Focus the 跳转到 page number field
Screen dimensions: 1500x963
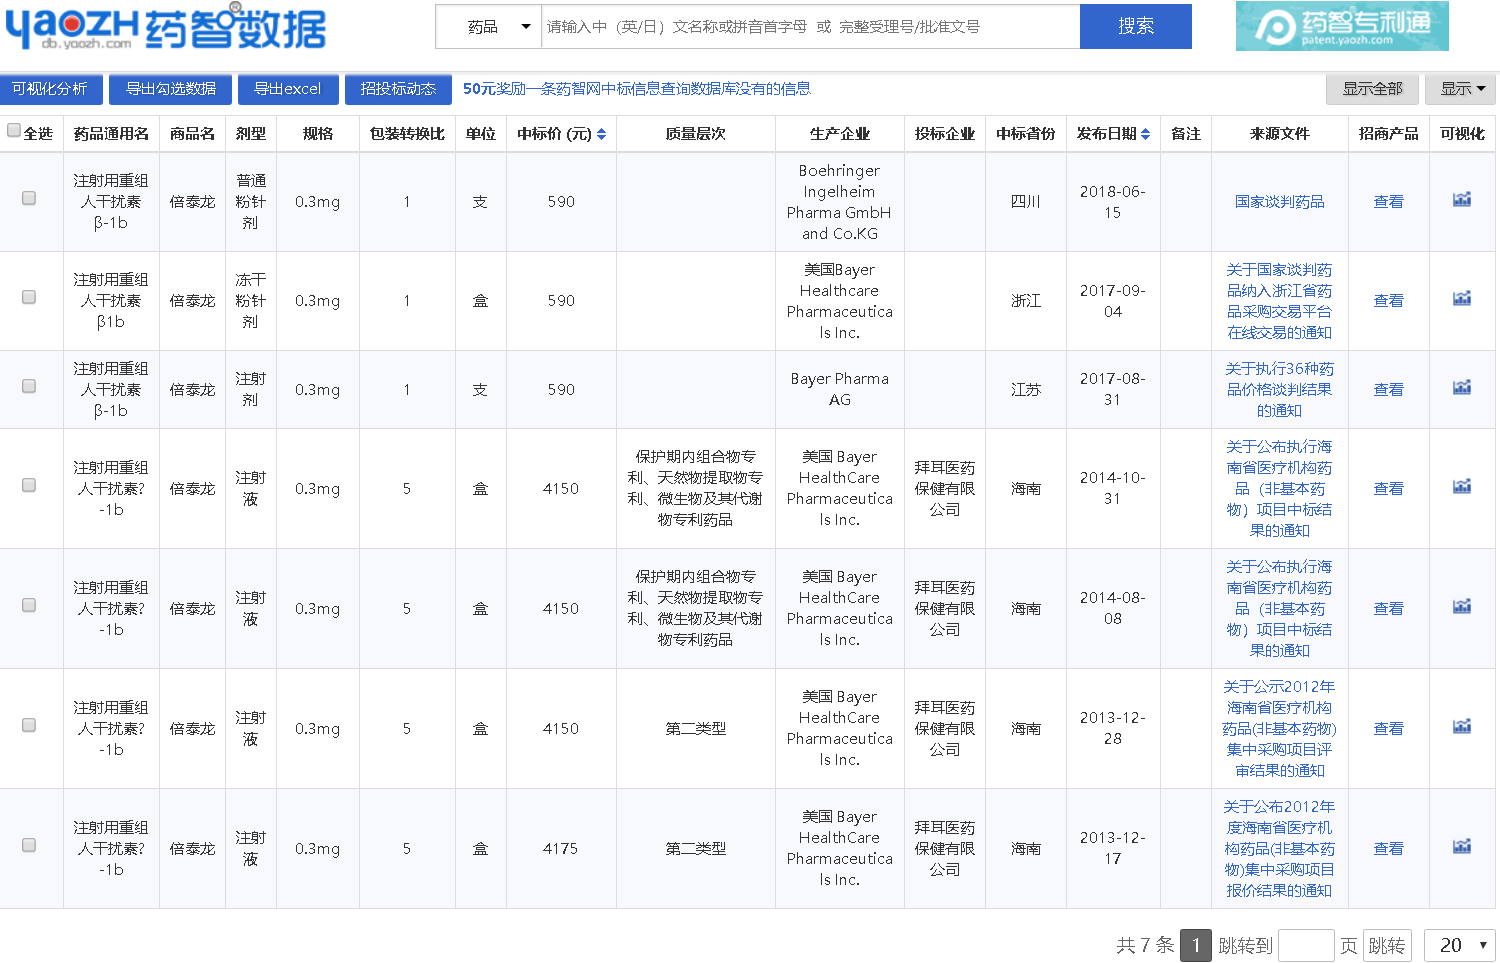pos(1306,946)
